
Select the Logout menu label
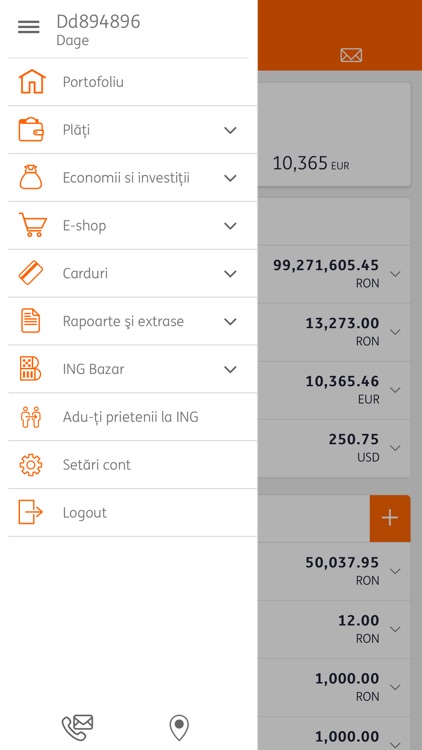point(85,513)
